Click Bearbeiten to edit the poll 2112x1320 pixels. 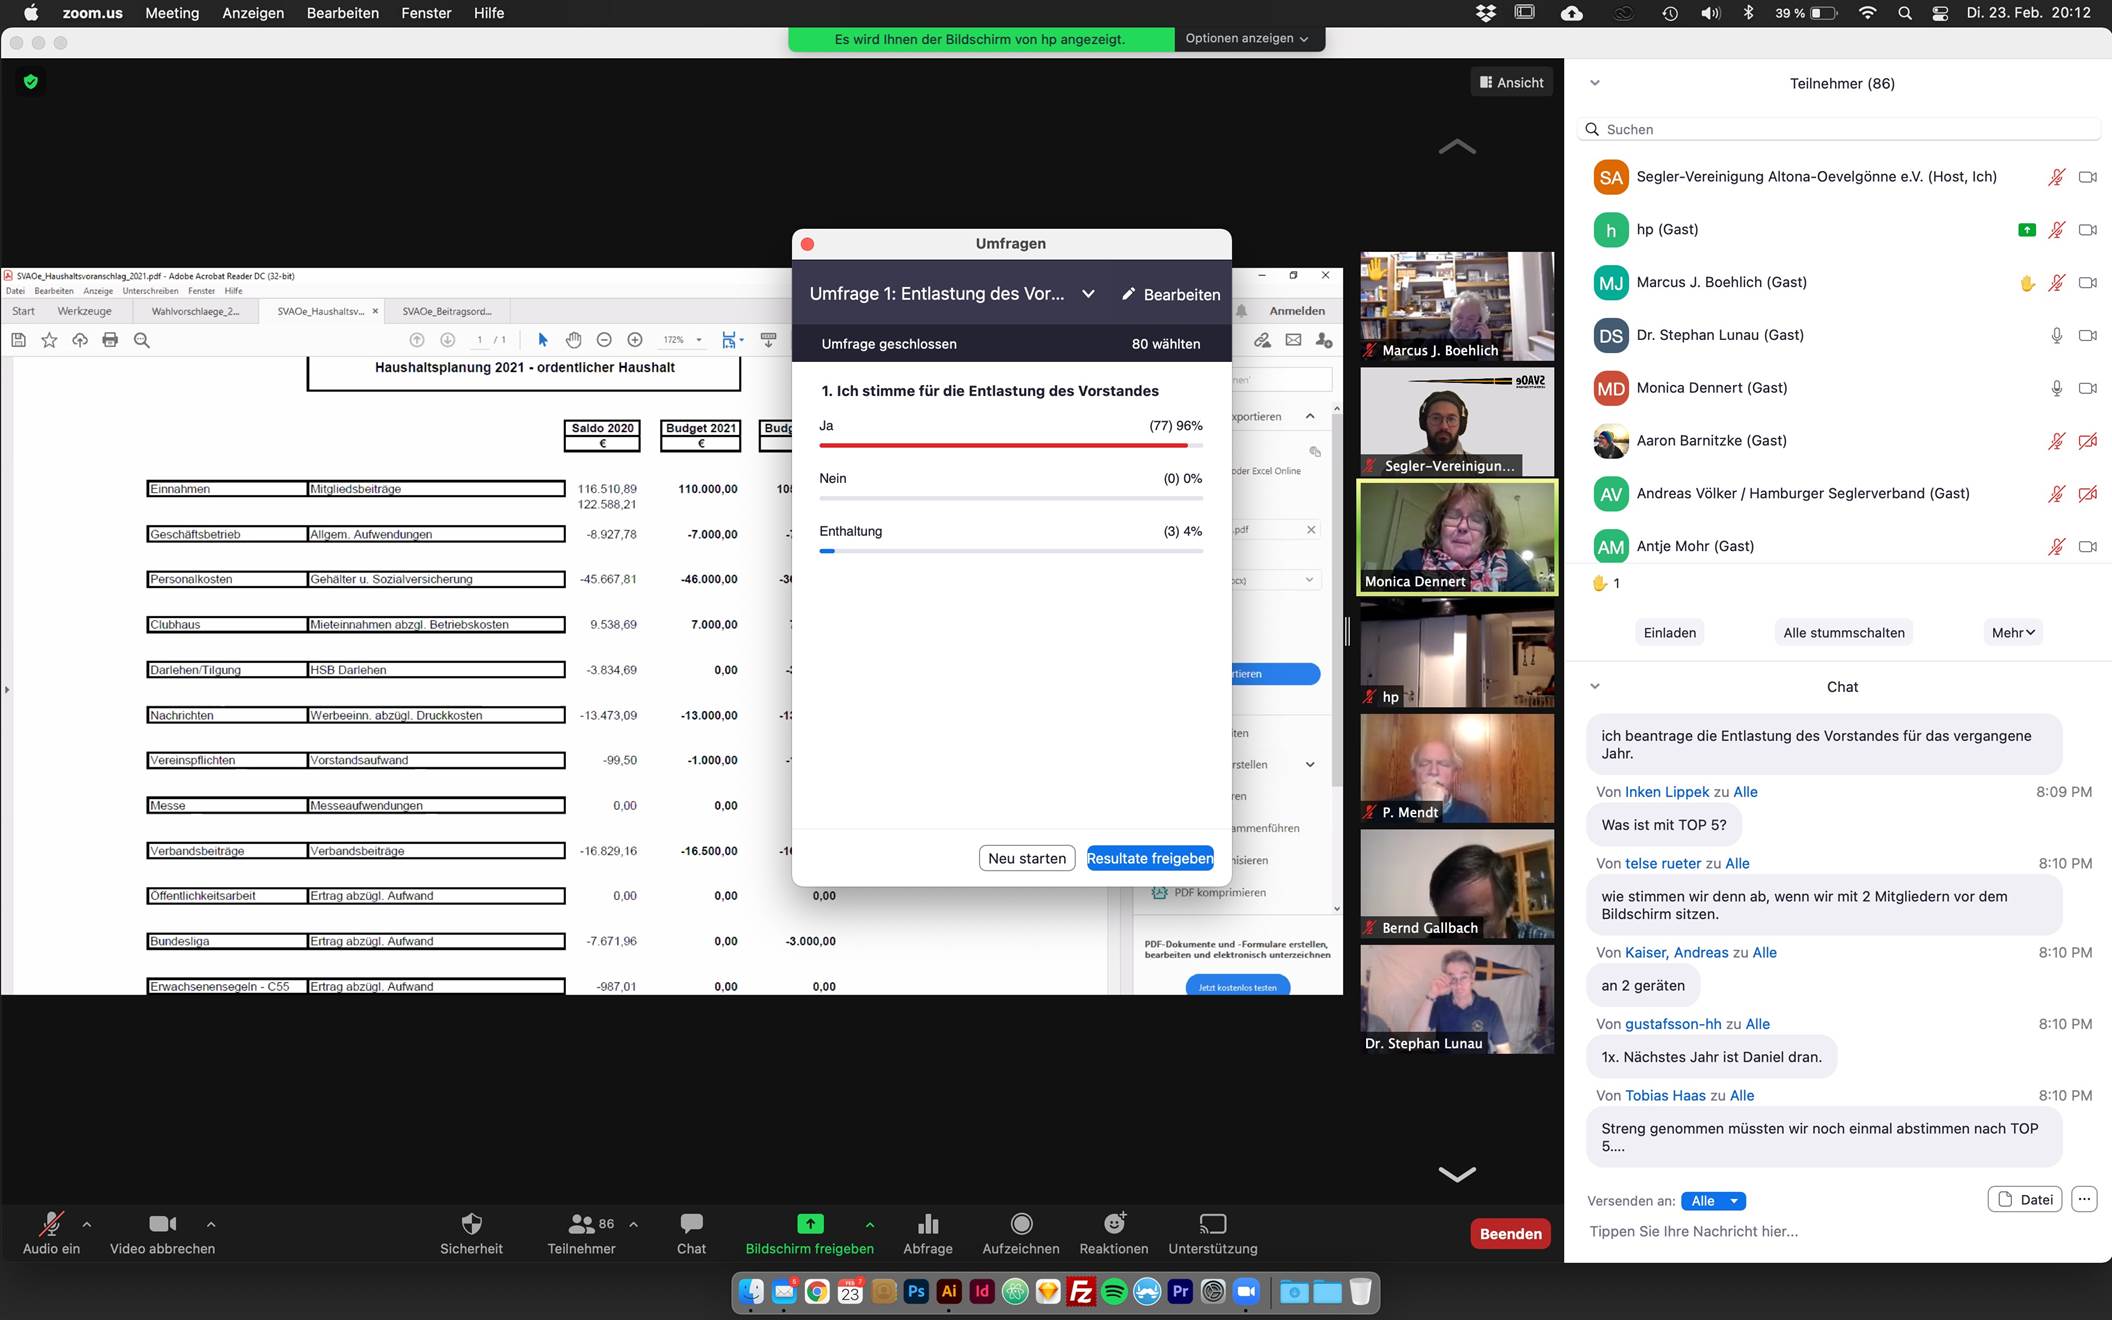point(1171,295)
